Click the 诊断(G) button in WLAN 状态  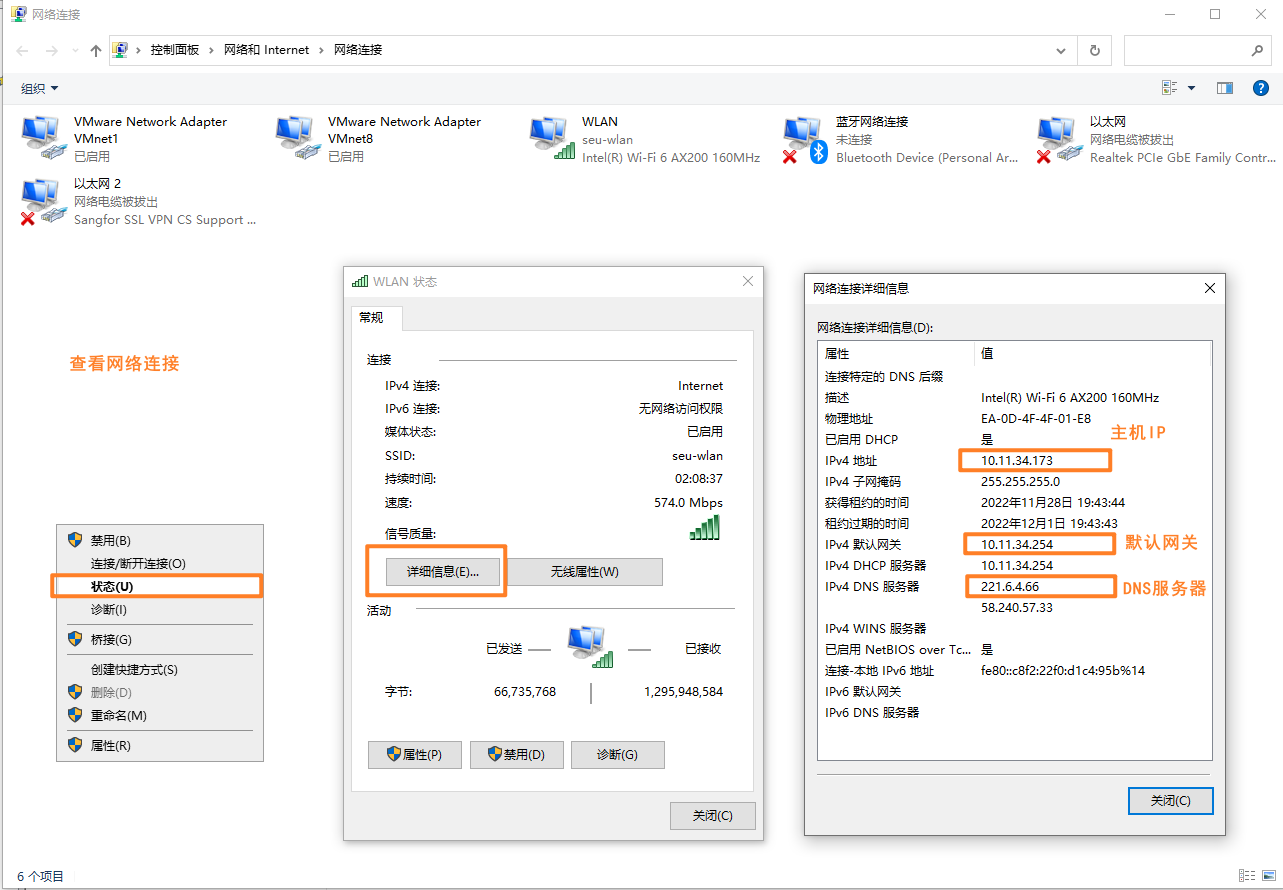pos(617,755)
